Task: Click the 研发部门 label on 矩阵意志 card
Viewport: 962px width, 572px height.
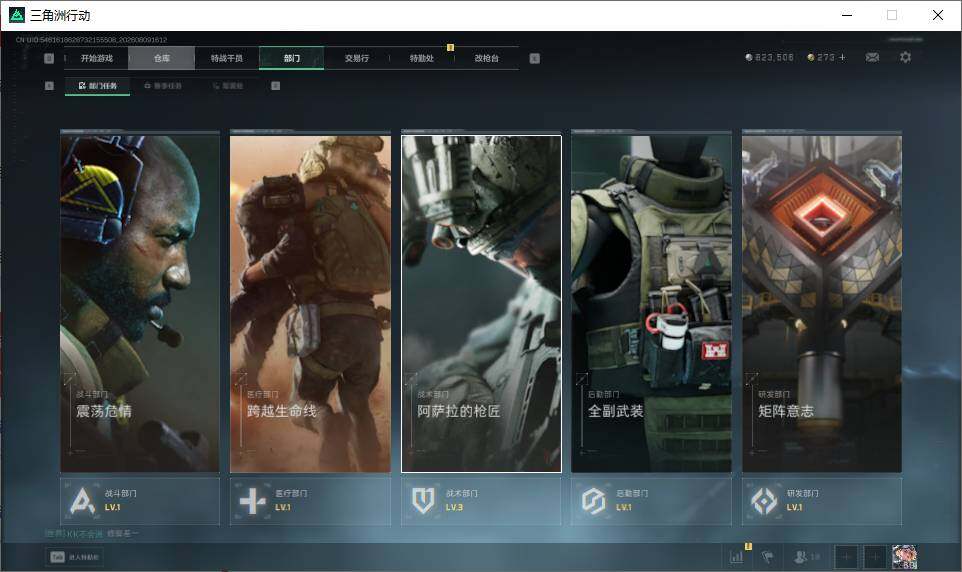Action: [x=774, y=394]
